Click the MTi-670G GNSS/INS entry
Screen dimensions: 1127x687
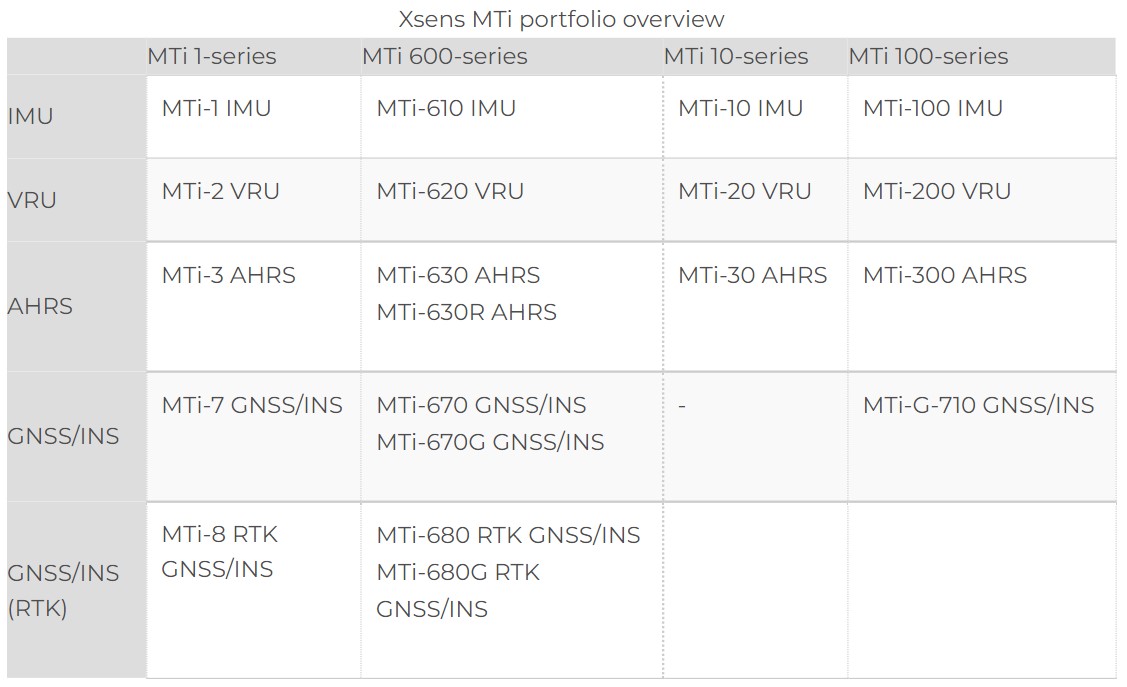(490, 442)
